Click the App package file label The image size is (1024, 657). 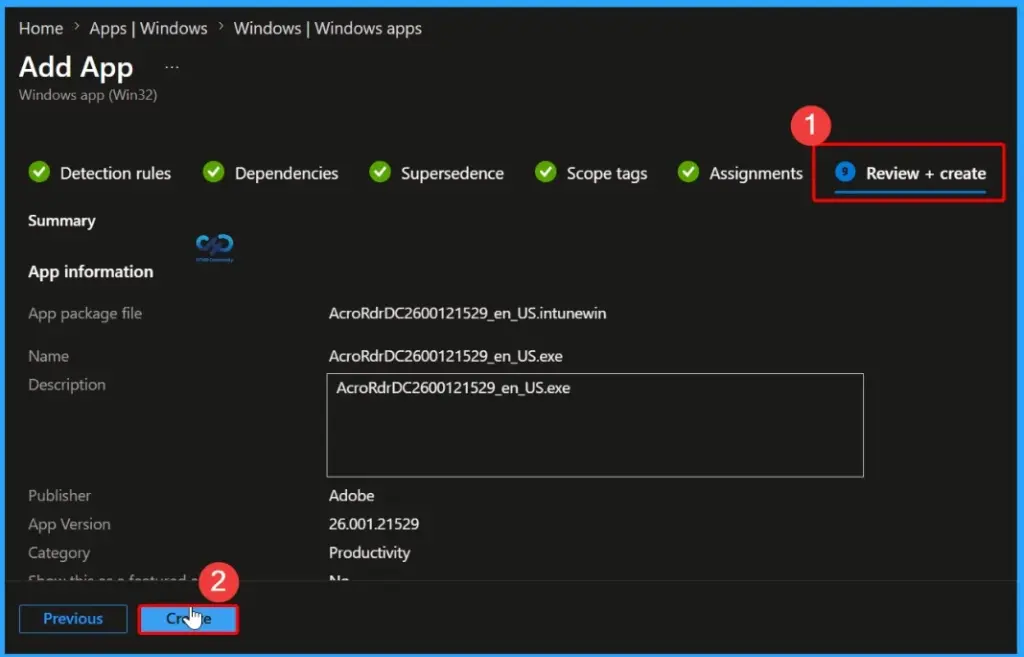coord(85,313)
